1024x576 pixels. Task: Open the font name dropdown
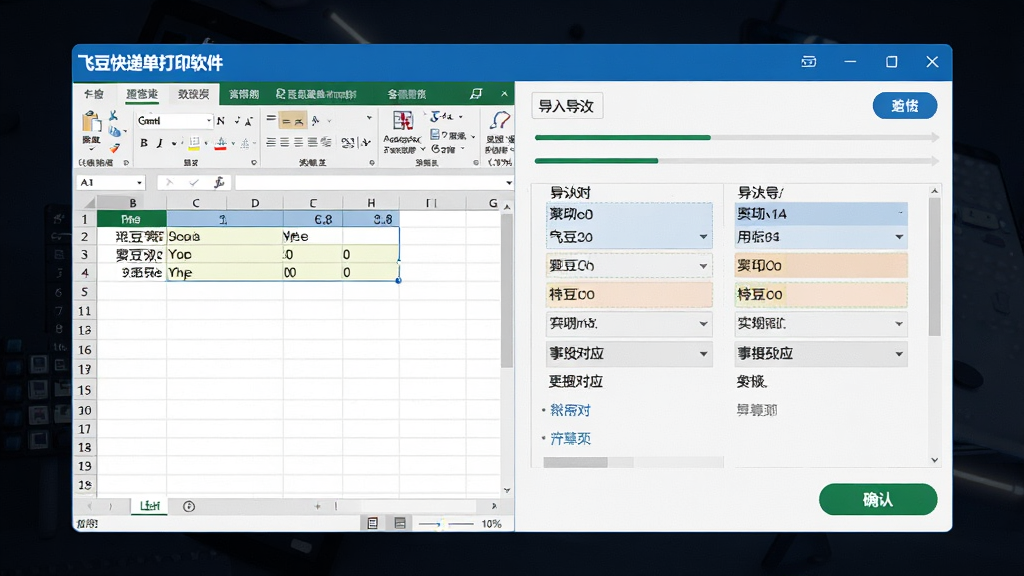tap(208, 121)
